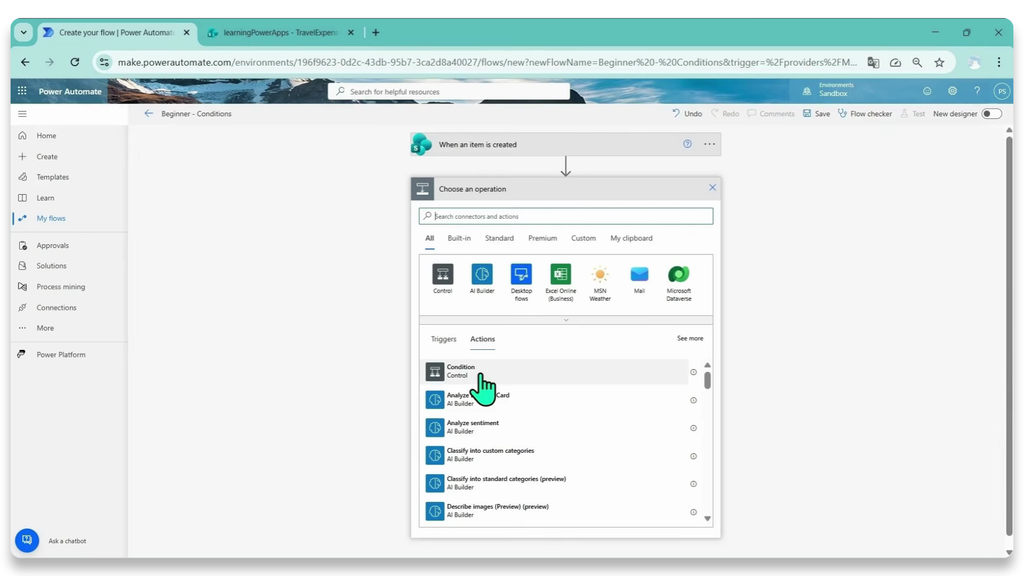The width and height of the screenshot is (1024, 576).
Task: Select the MSN Weather connector
Action: pyautogui.click(x=600, y=274)
